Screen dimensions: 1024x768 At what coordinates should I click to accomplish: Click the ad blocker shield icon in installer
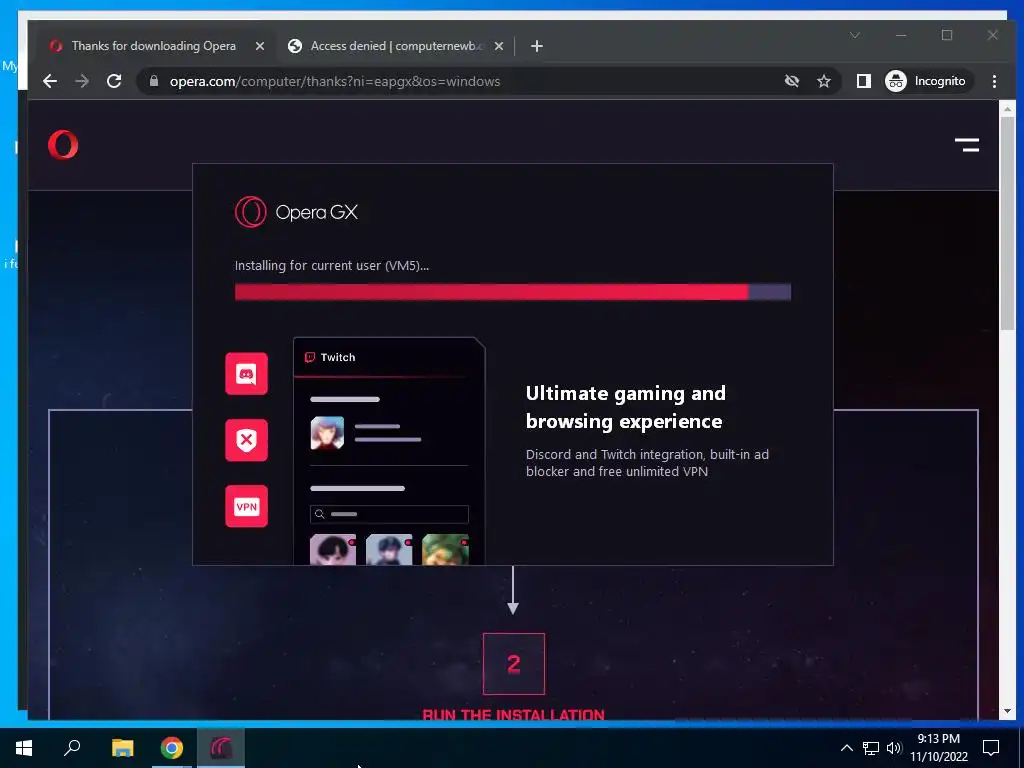[x=246, y=440]
